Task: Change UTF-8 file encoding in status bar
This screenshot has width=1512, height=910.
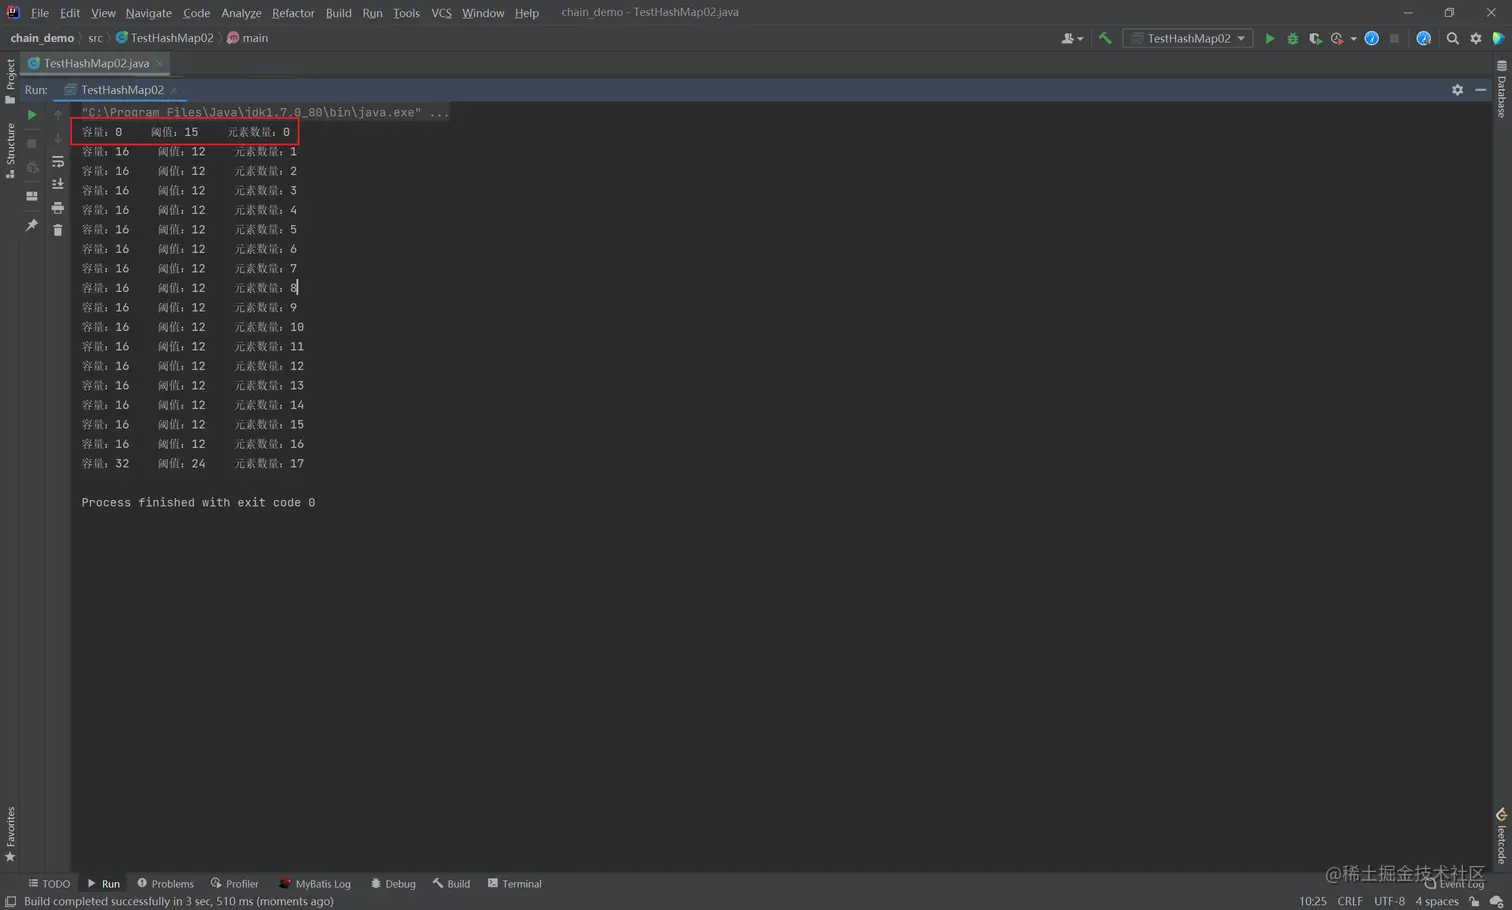Action: [x=1389, y=901]
